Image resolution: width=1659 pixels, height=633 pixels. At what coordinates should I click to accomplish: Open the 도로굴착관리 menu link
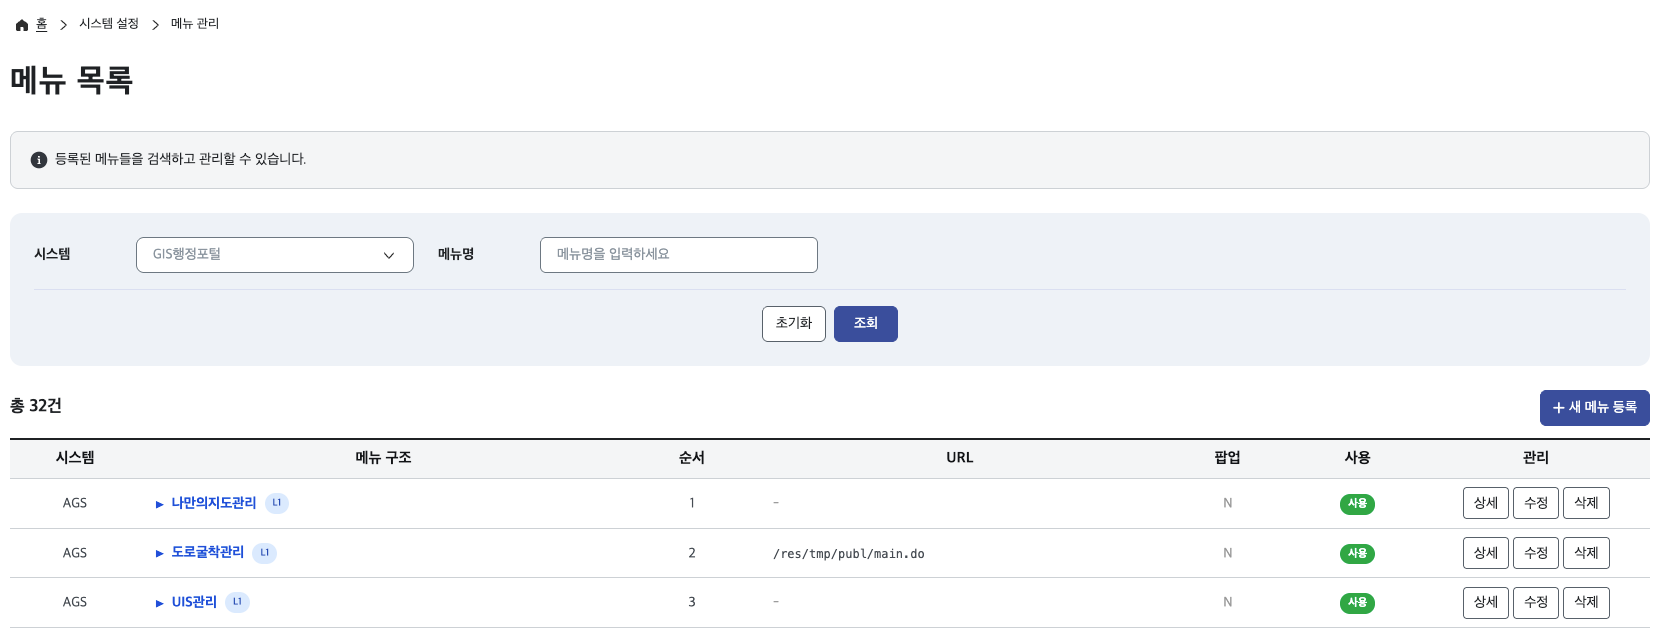tap(208, 552)
